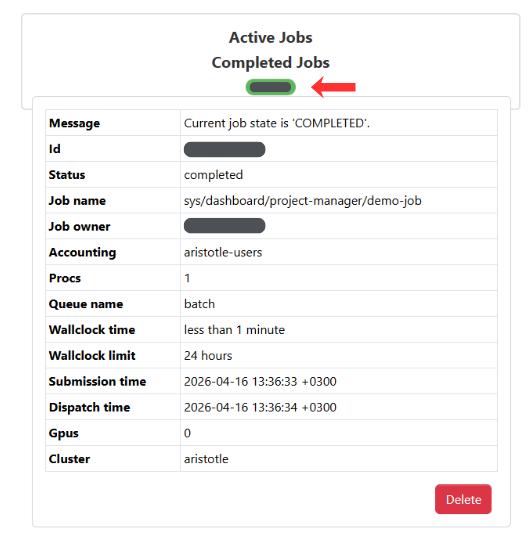This screenshot has width=530, height=547.
Task: Click the redacted Id value
Action: point(224,149)
